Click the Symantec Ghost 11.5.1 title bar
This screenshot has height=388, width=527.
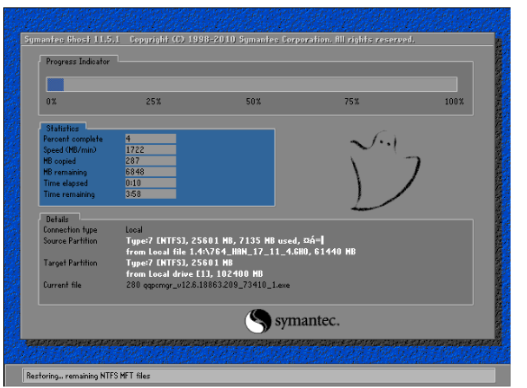[257, 40]
